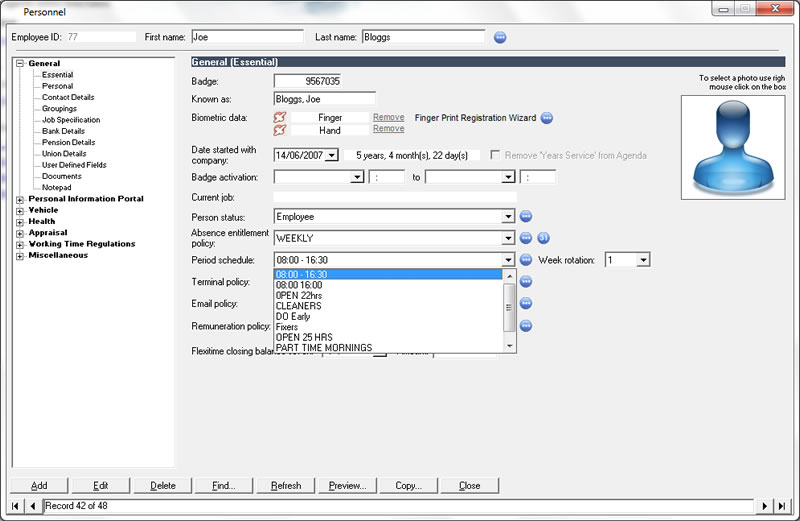Select CLEANERS in the period schedule list
Image resolution: width=800 pixels, height=521 pixels.
tap(298, 306)
